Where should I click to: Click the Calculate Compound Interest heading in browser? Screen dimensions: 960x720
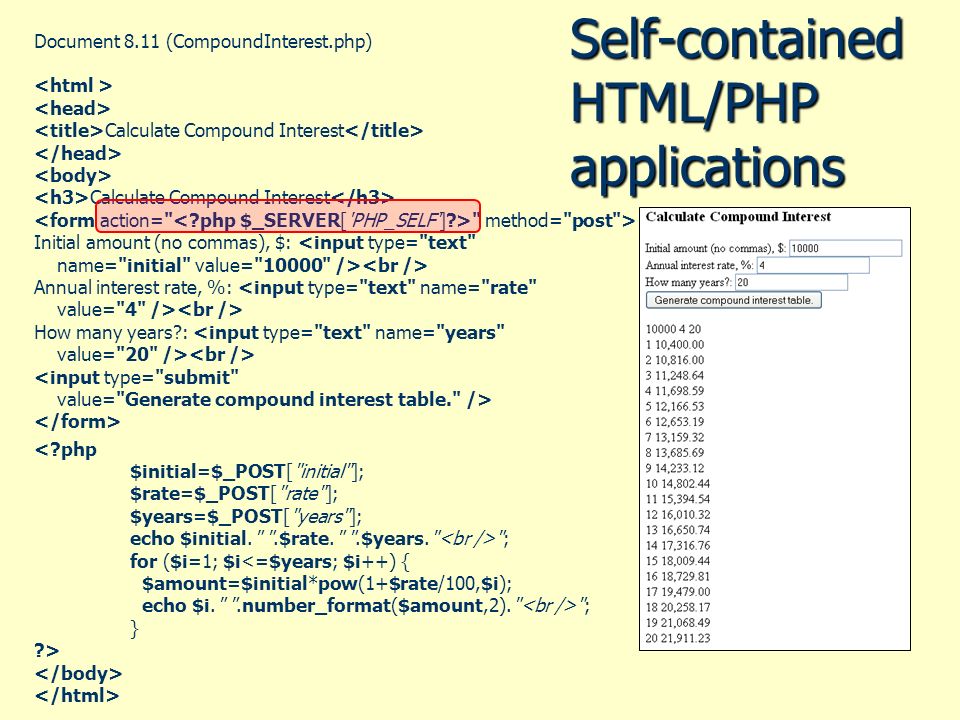click(x=738, y=217)
